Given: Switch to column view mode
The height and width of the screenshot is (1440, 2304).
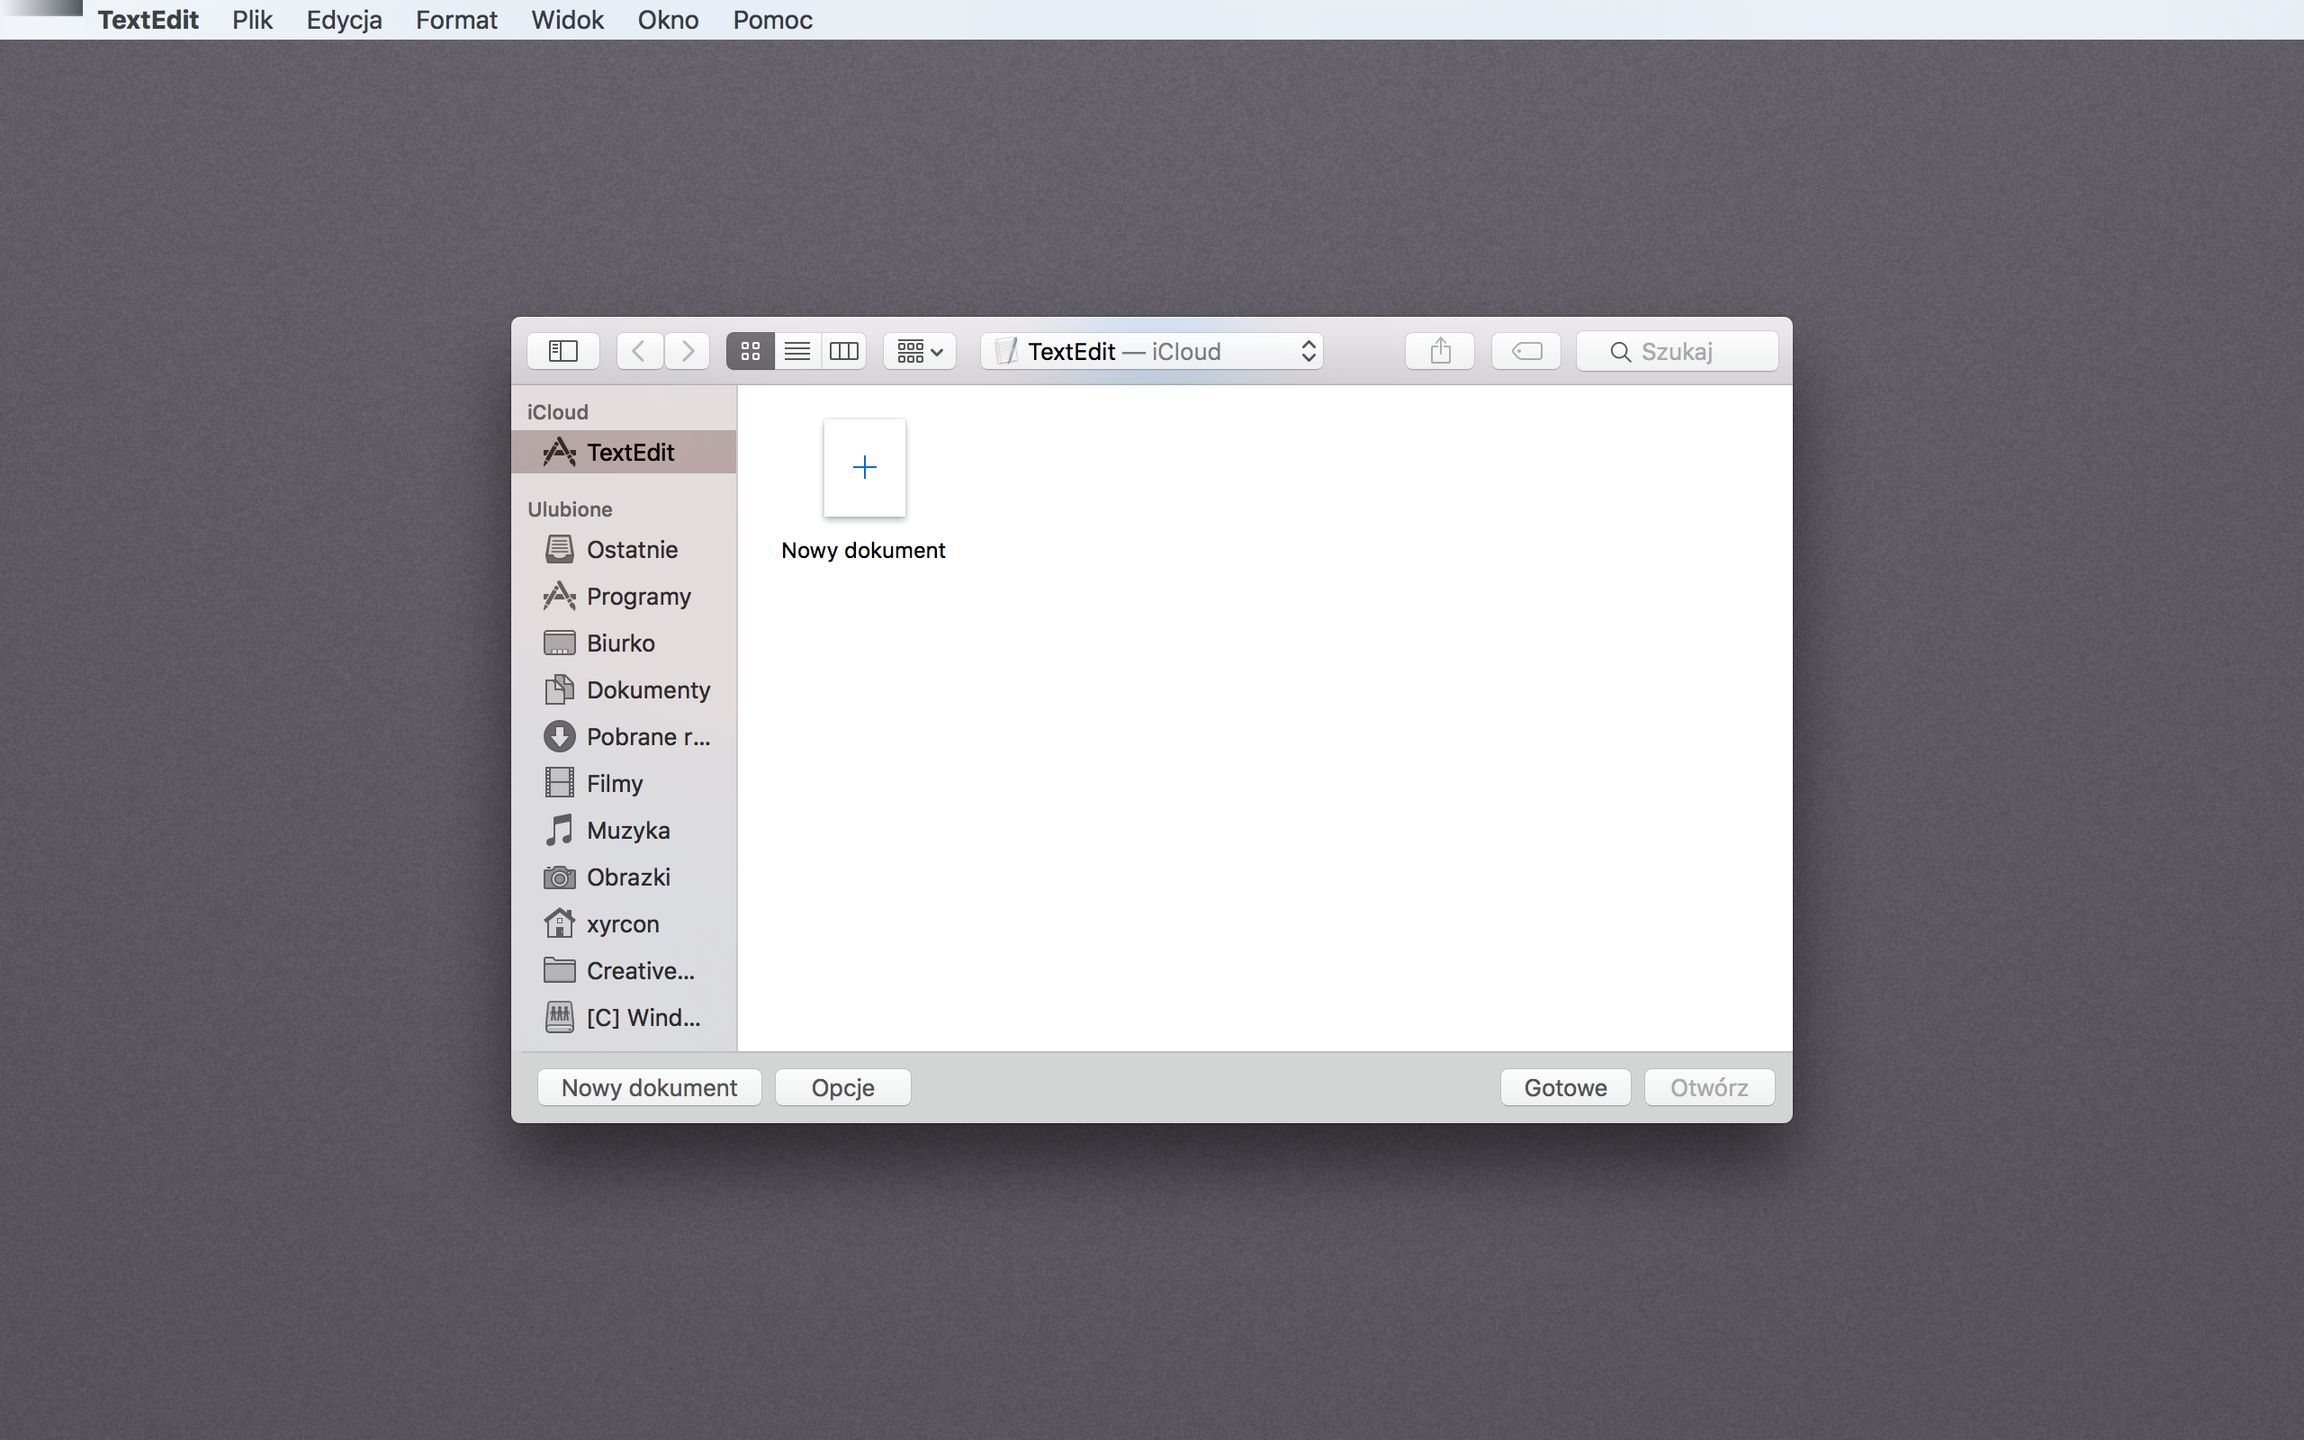Looking at the screenshot, I should (844, 351).
